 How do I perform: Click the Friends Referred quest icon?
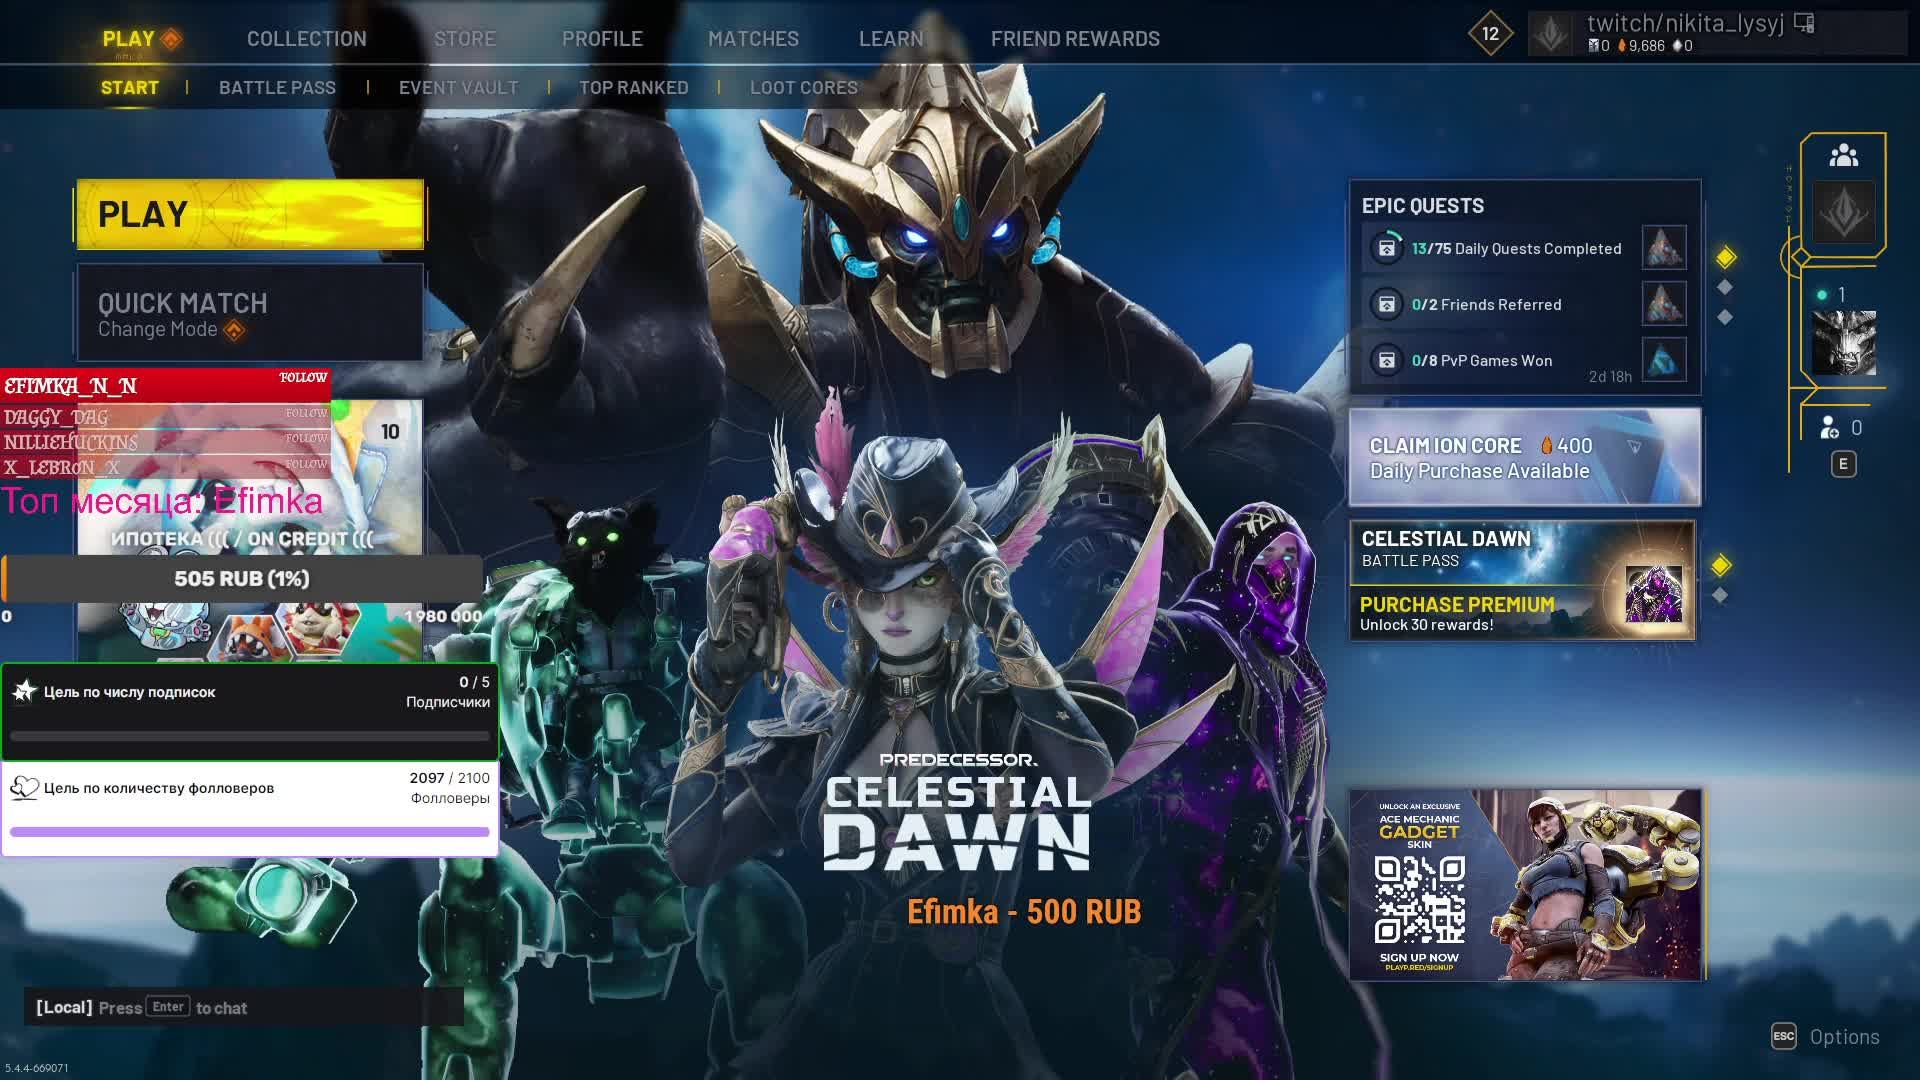coord(1386,304)
